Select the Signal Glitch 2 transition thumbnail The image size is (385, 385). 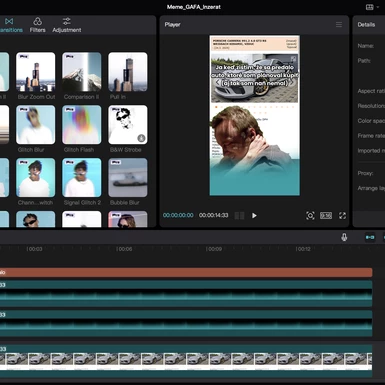click(x=82, y=177)
